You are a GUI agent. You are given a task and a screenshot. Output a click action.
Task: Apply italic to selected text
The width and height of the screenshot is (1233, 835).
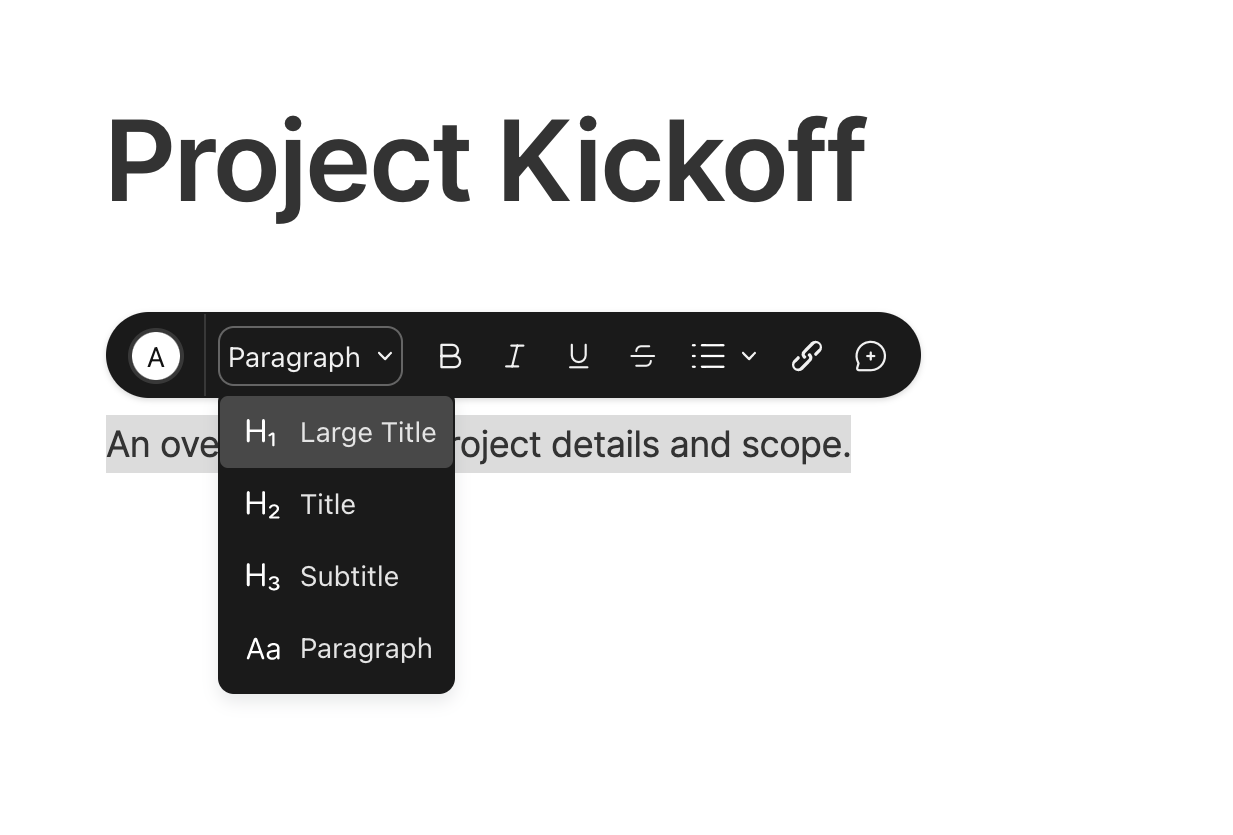click(x=514, y=356)
